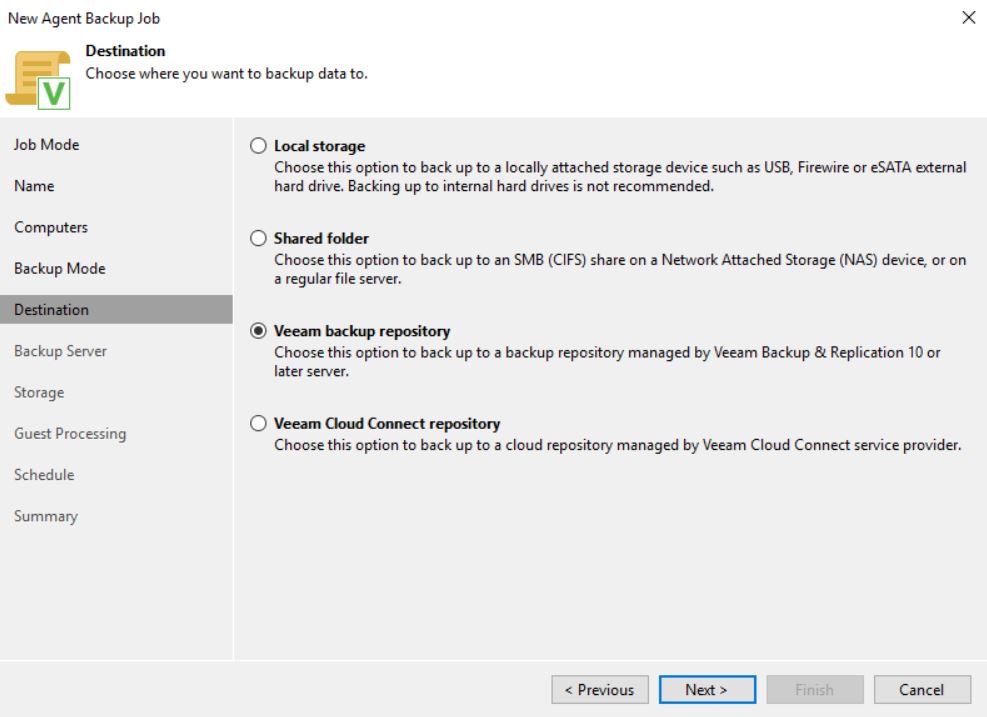Viewport: 987px width, 717px height.
Task: Open the Name wizard step
Action: 34,186
